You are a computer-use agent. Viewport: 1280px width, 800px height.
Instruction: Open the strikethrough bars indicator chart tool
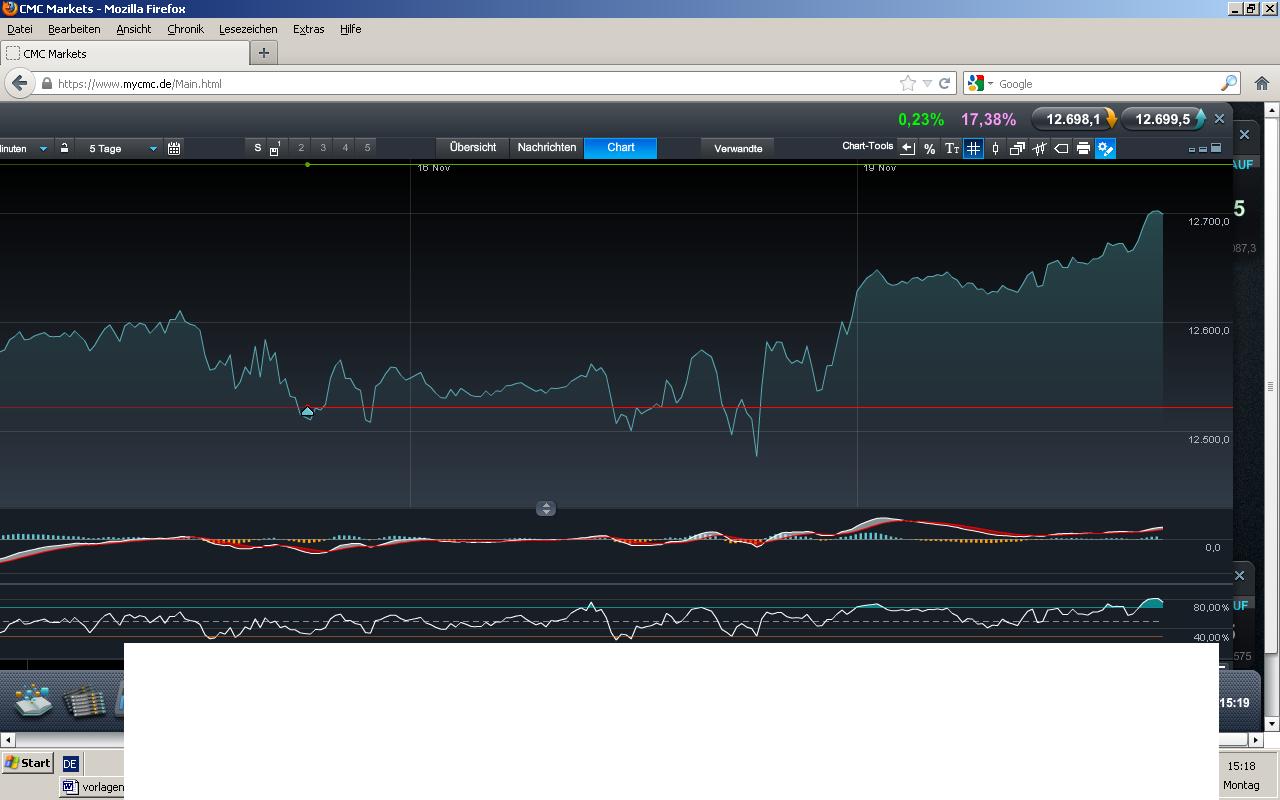tap(1039, 149)
